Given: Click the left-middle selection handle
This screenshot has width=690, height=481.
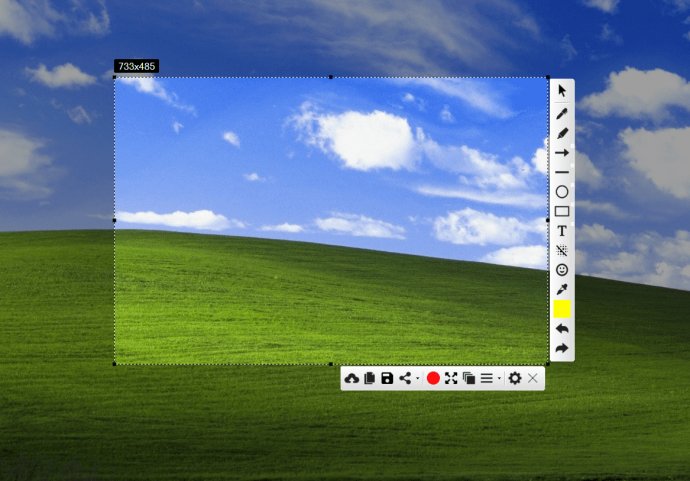Looking at the screenshot, I should pyautogui.click(x=115, y=220).
